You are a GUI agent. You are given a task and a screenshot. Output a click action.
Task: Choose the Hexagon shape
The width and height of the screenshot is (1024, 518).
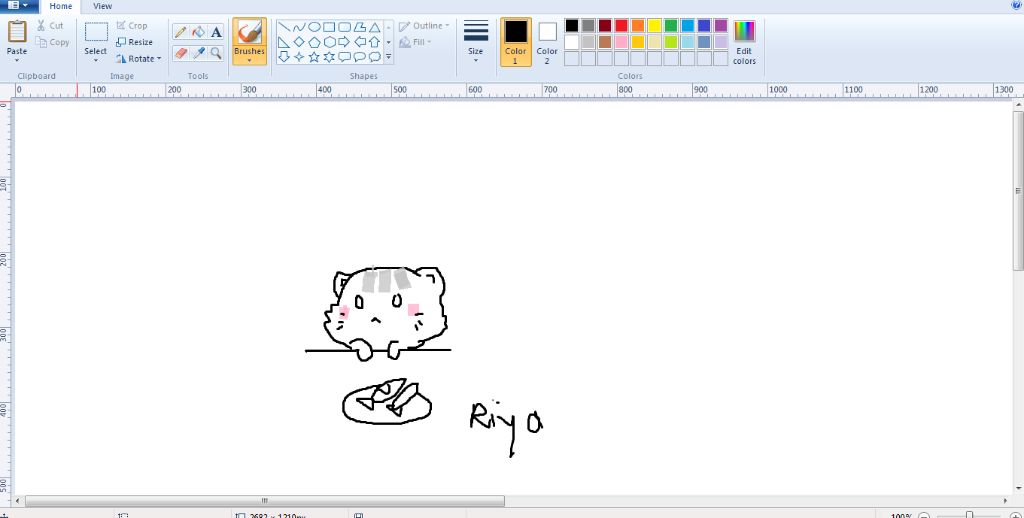329,42
